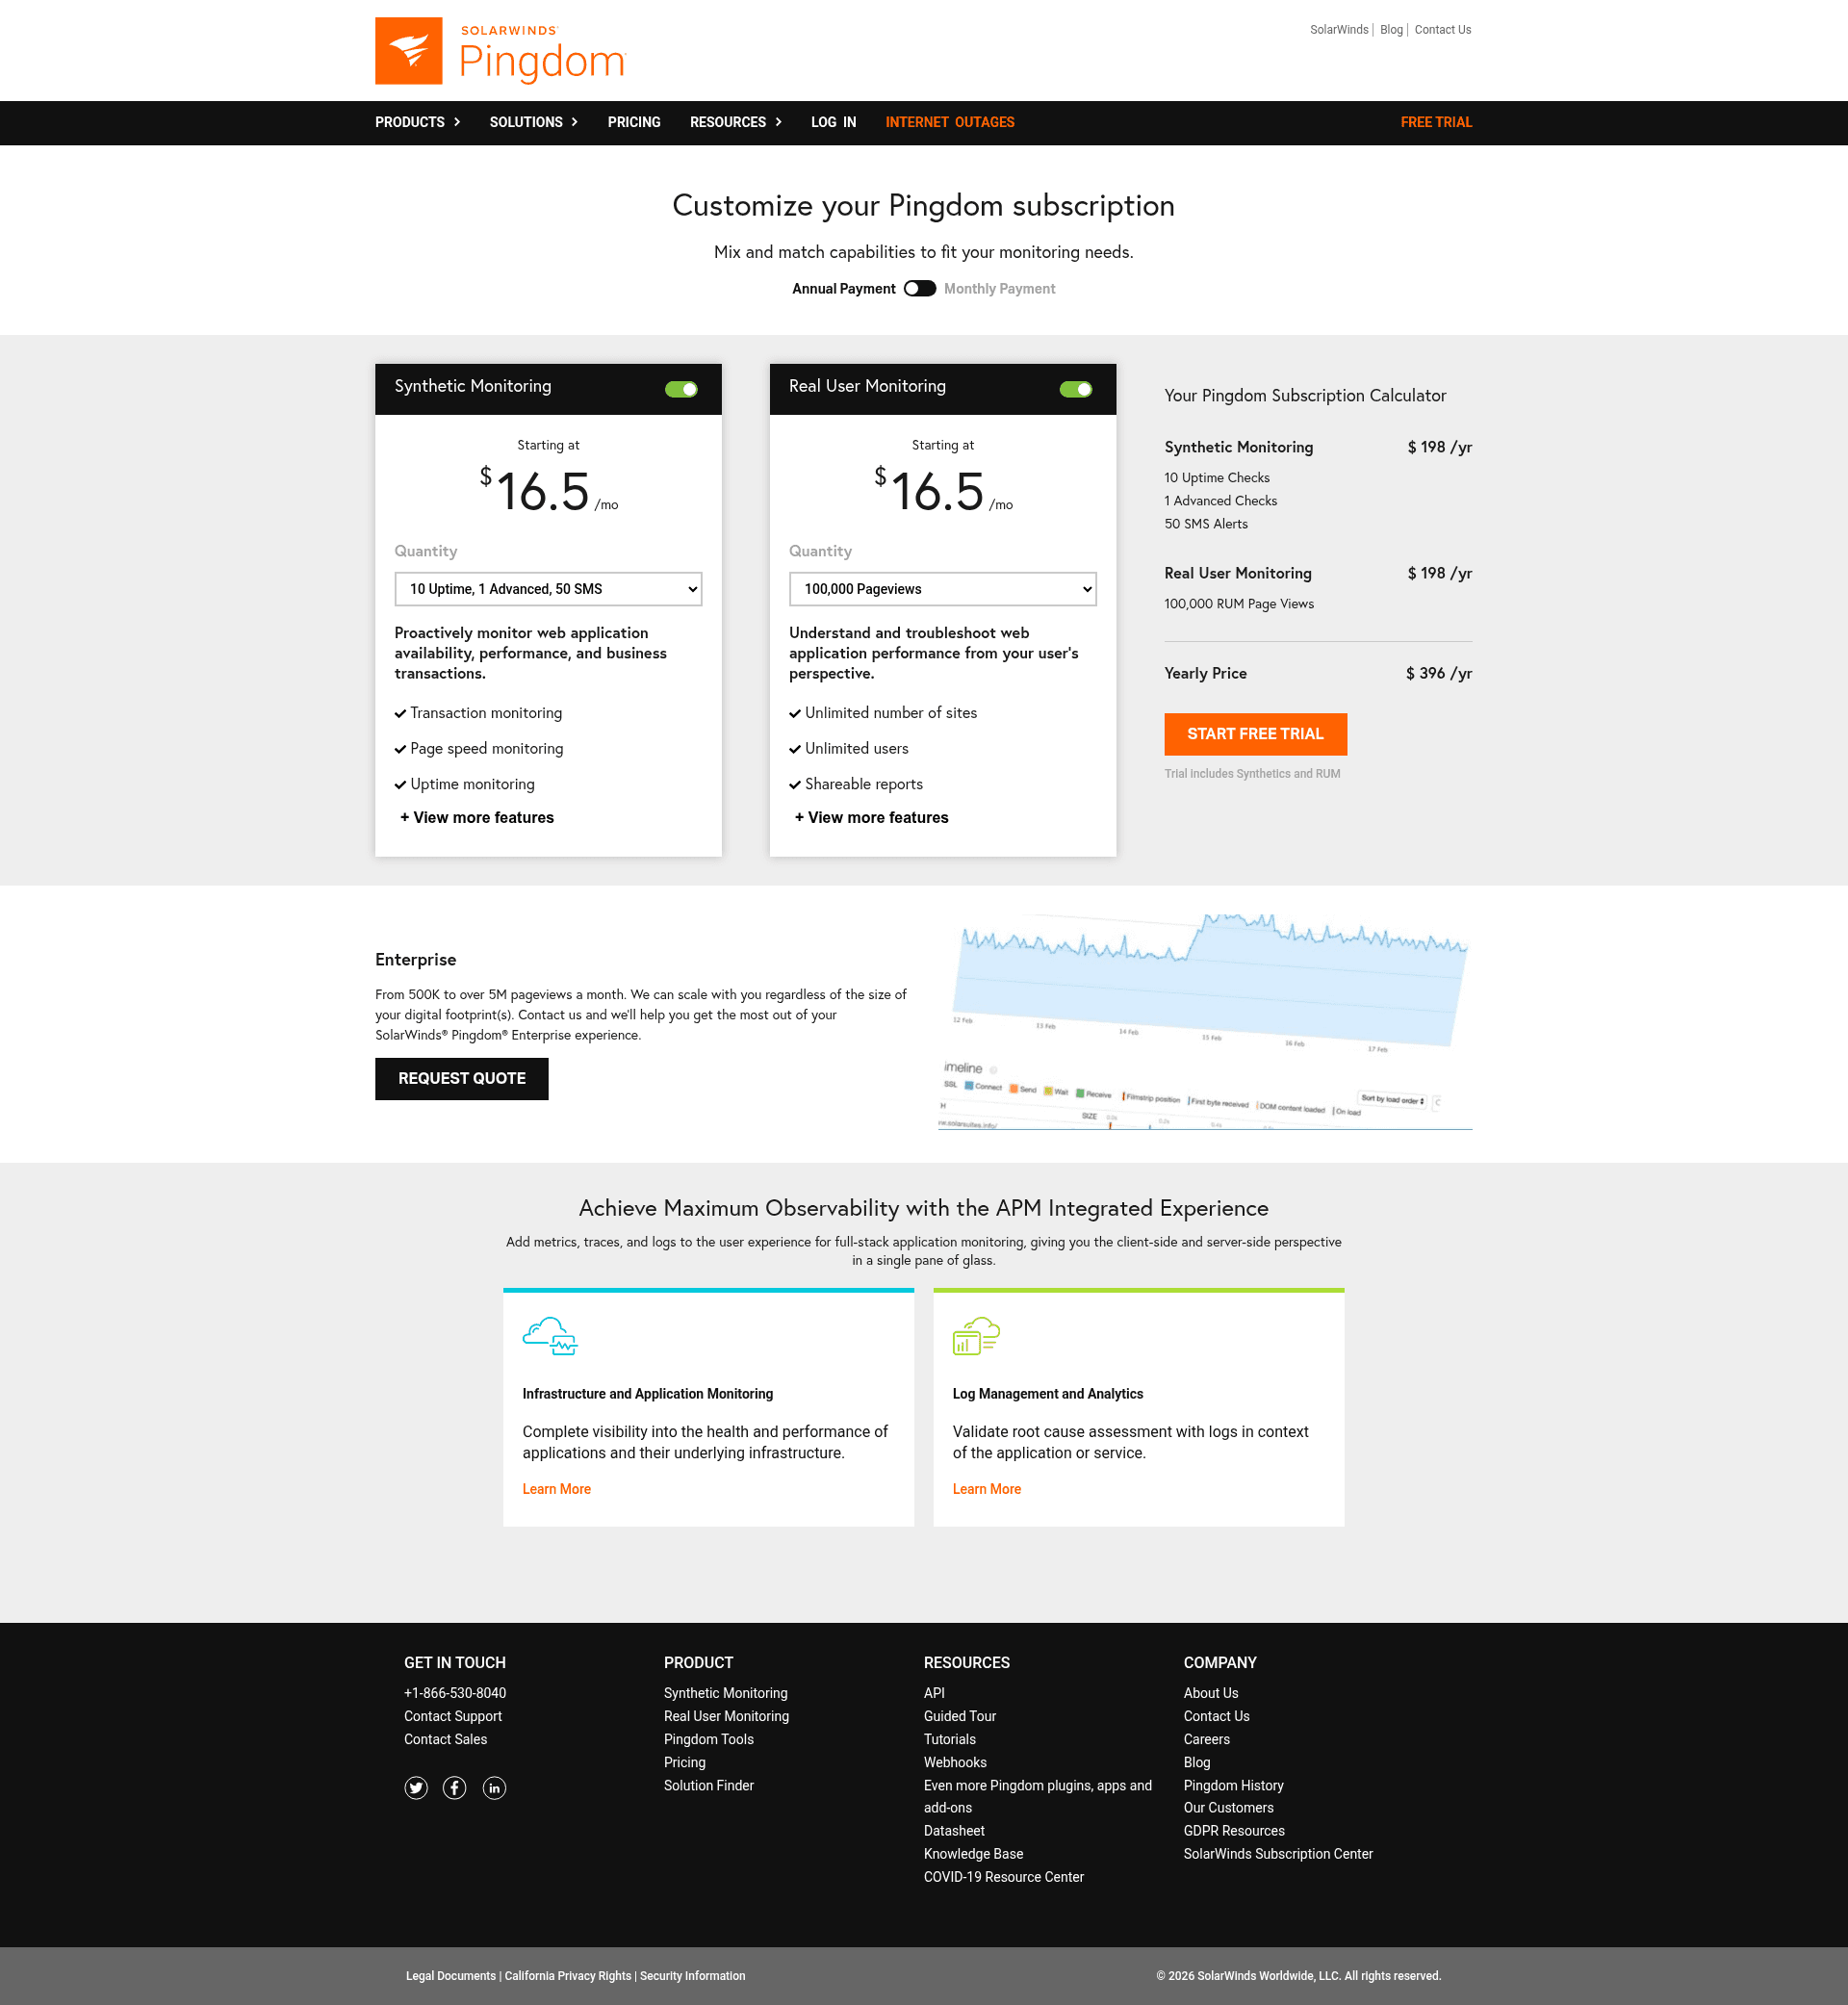The height and width of the screenshot is (2005, 1848).
Task: Open California Privacy Rights link
Action: pyautogui.click(x=568, y=1976)
